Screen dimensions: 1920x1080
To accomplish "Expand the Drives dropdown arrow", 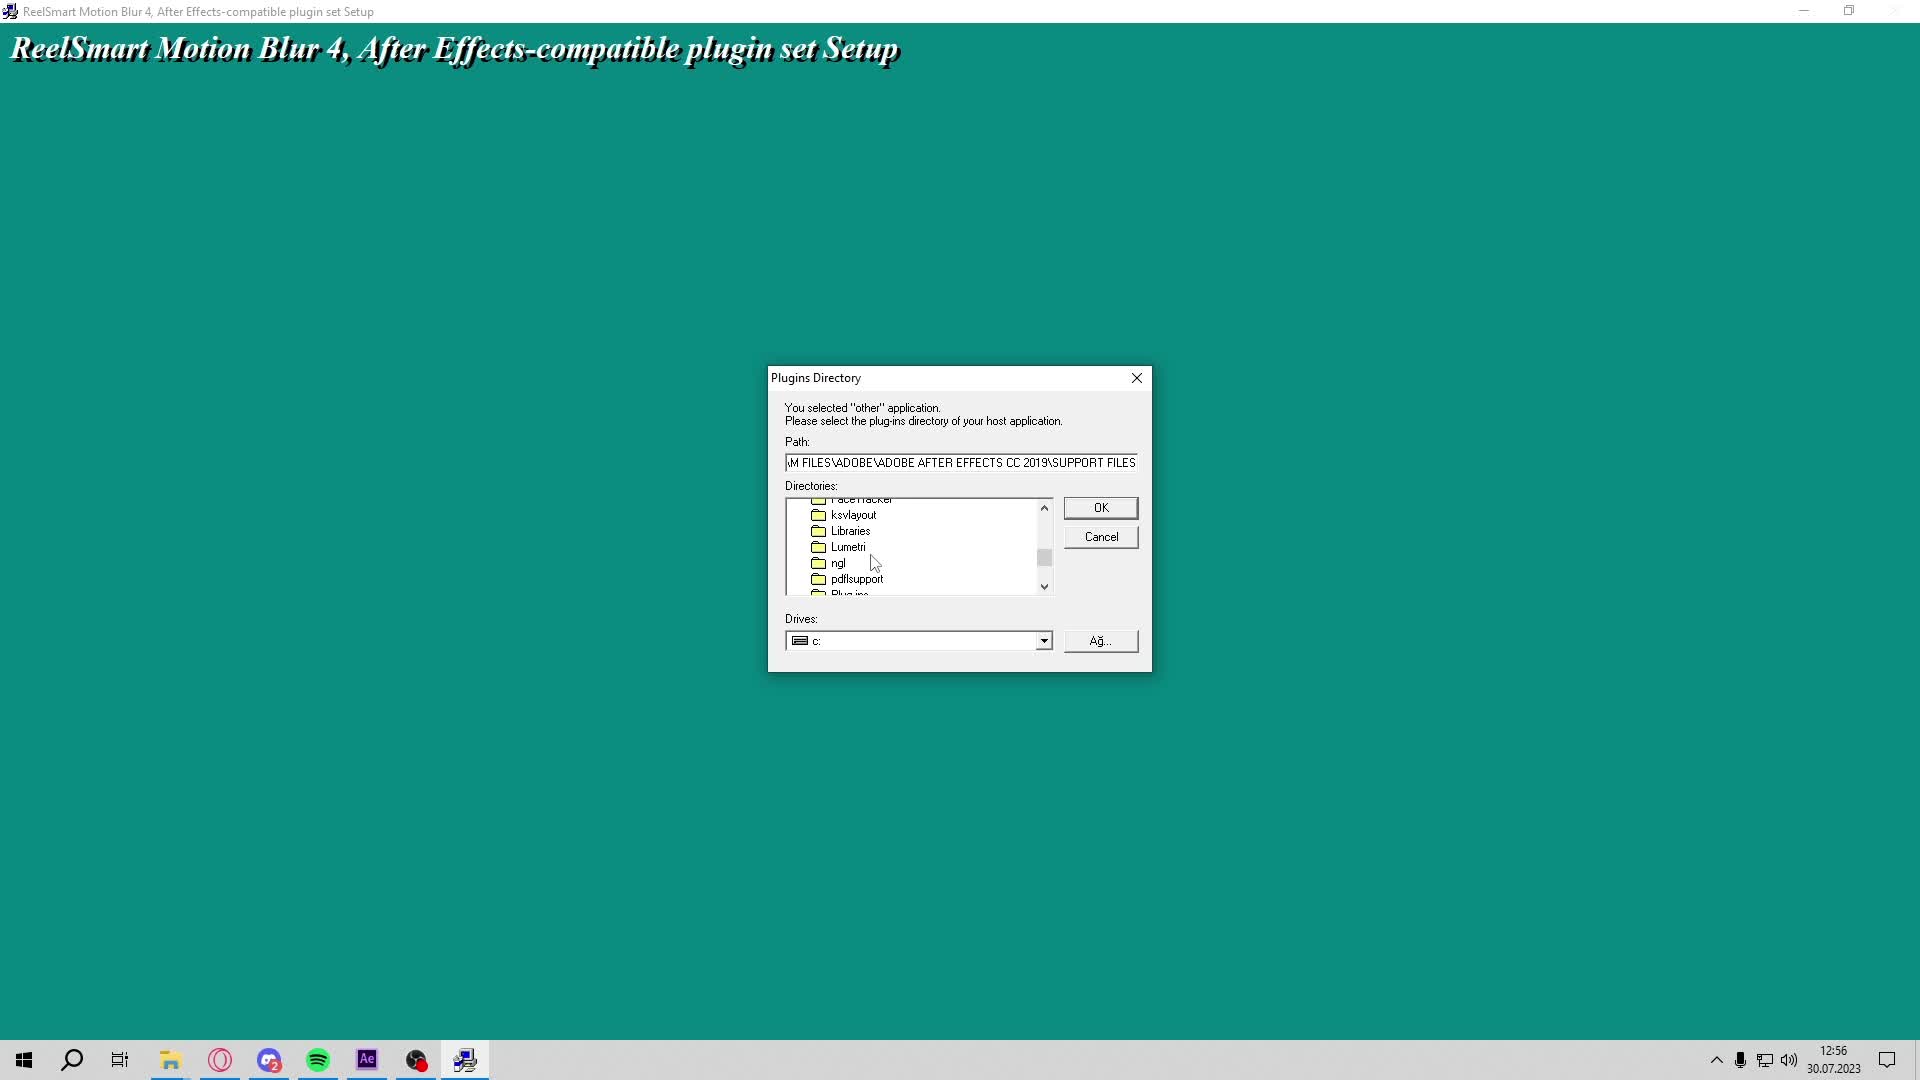I will (x=1043, y=641).
